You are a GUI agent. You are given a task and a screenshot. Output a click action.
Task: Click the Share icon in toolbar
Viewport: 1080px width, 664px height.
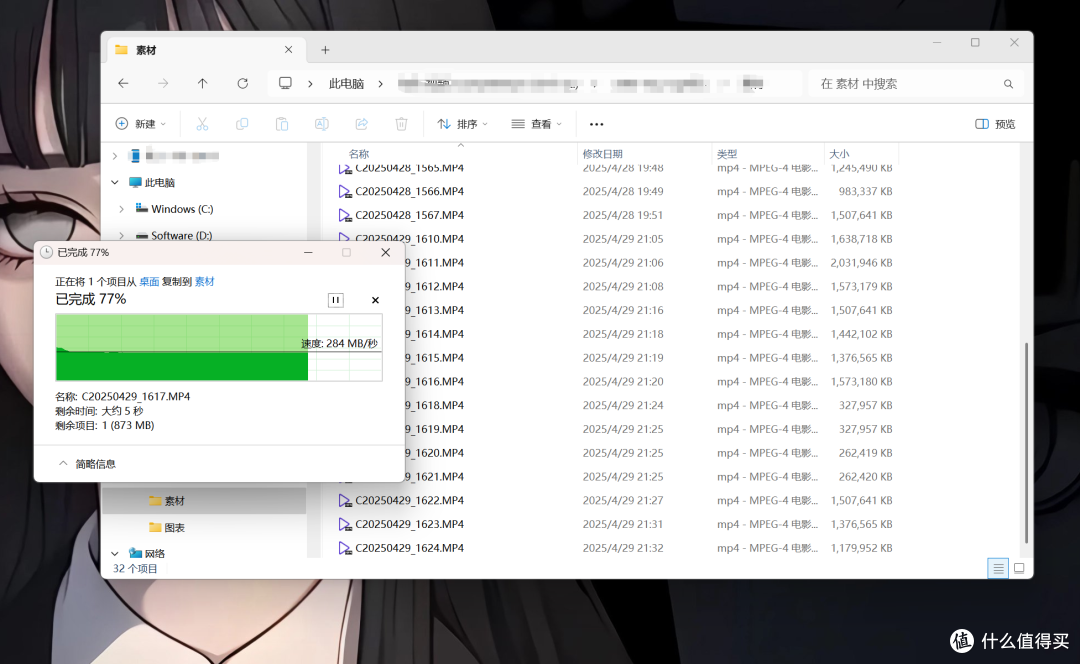[x=362, y=124]
